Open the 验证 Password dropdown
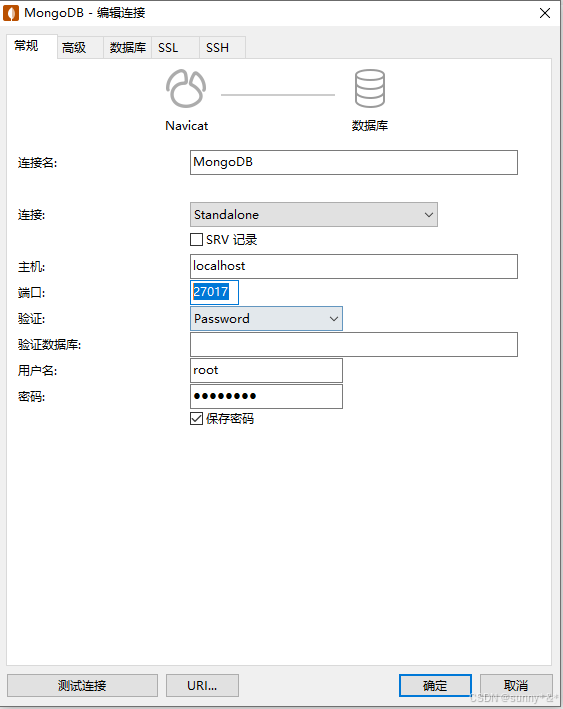This screenshot has width=563, height=709. [x=266, y=319]
